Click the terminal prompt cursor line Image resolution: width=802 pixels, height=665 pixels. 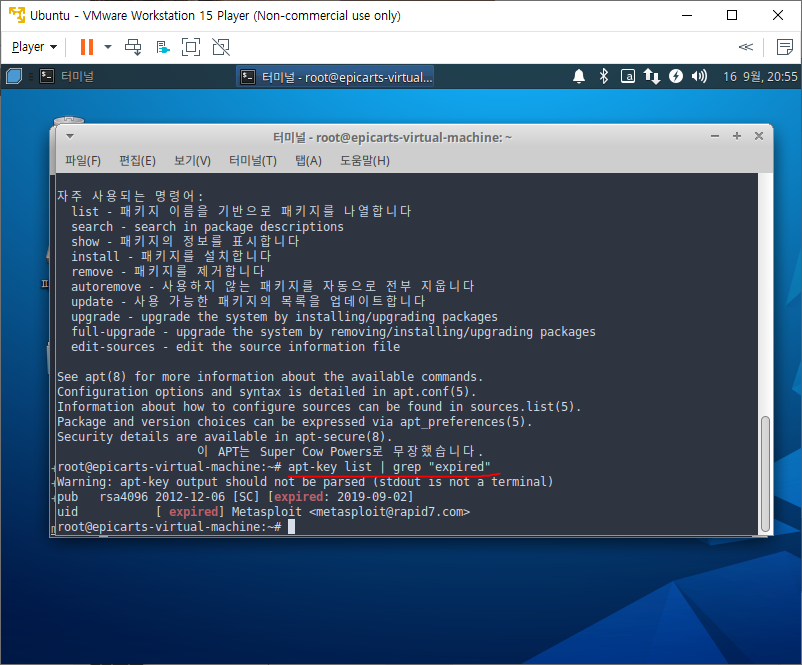tap(176, 526)
